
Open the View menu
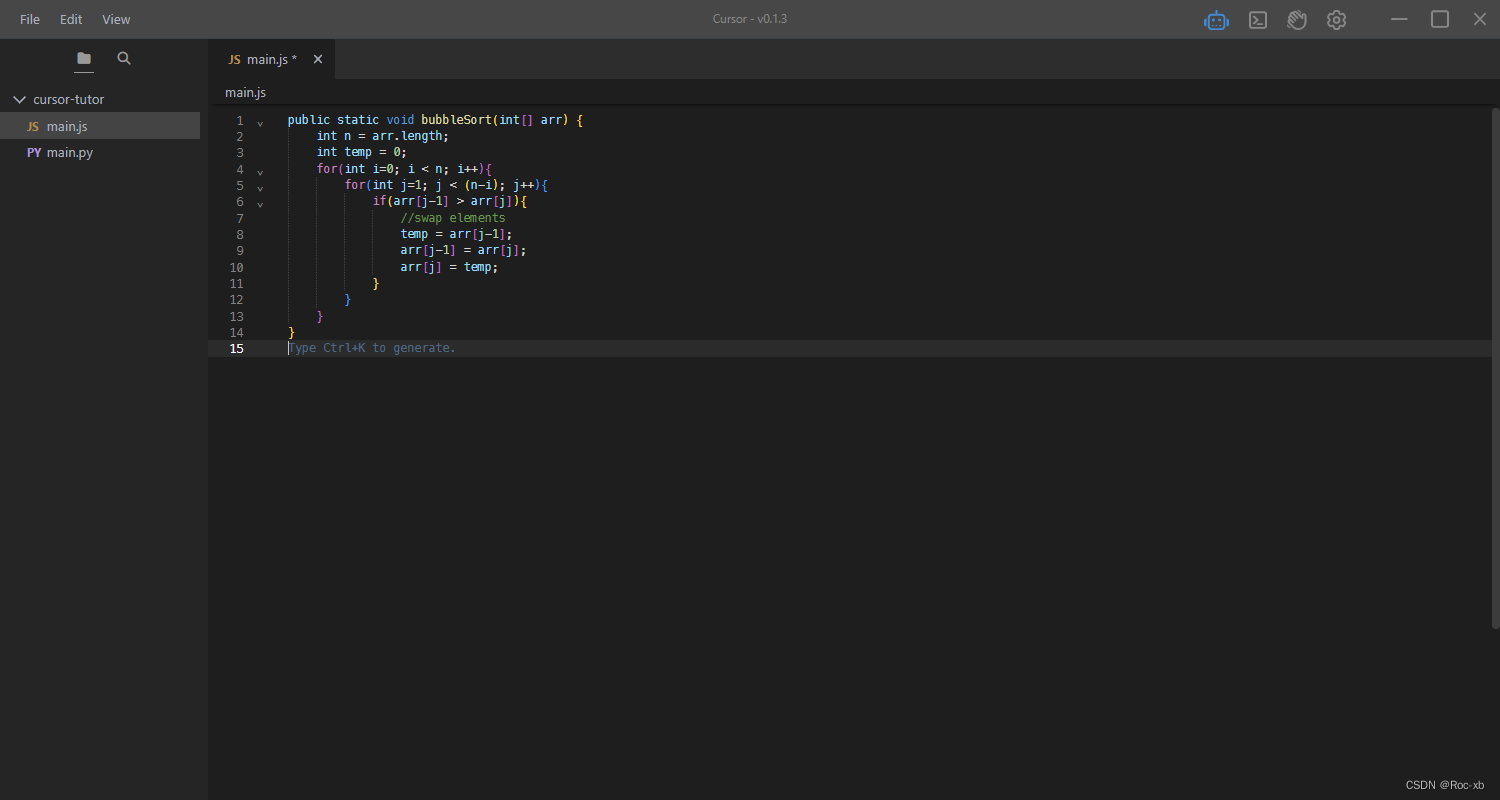pyautogui.click(x=116, y=19)
